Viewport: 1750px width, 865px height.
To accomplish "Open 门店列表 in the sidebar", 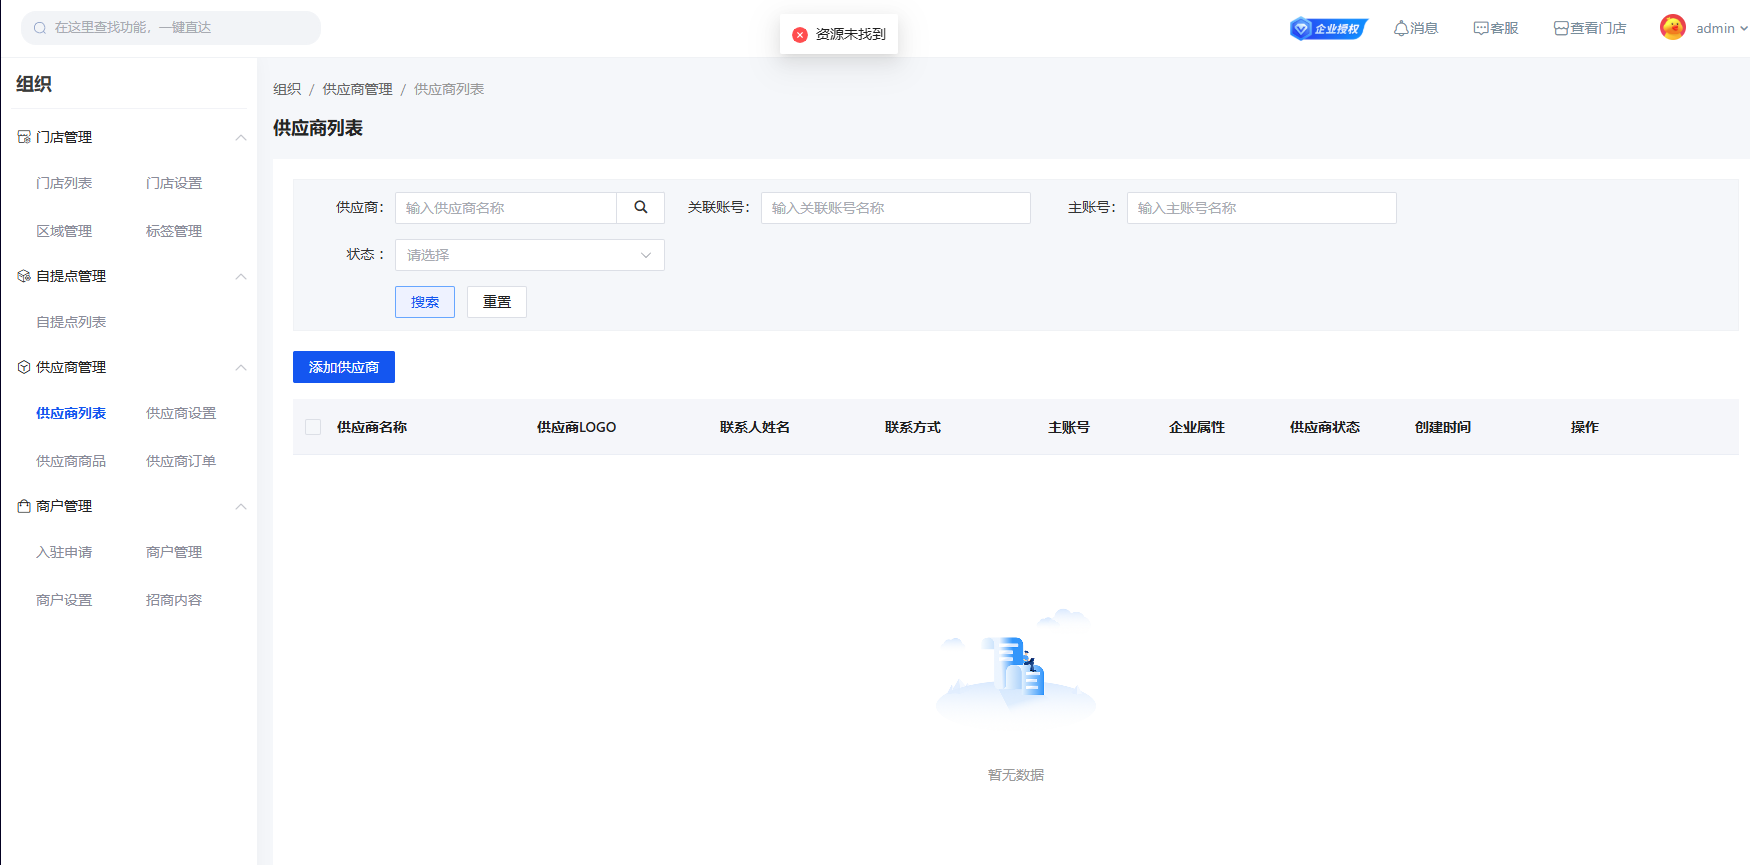I will (x=64, y=184).
